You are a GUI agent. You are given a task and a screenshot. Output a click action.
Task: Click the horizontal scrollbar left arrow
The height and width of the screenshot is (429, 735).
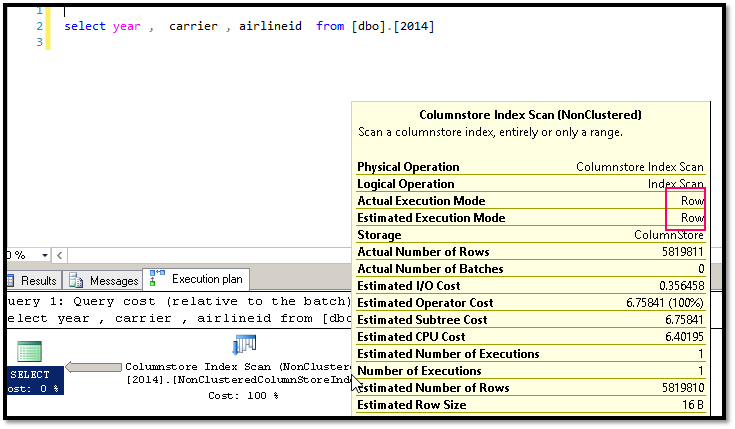(60, 256)
